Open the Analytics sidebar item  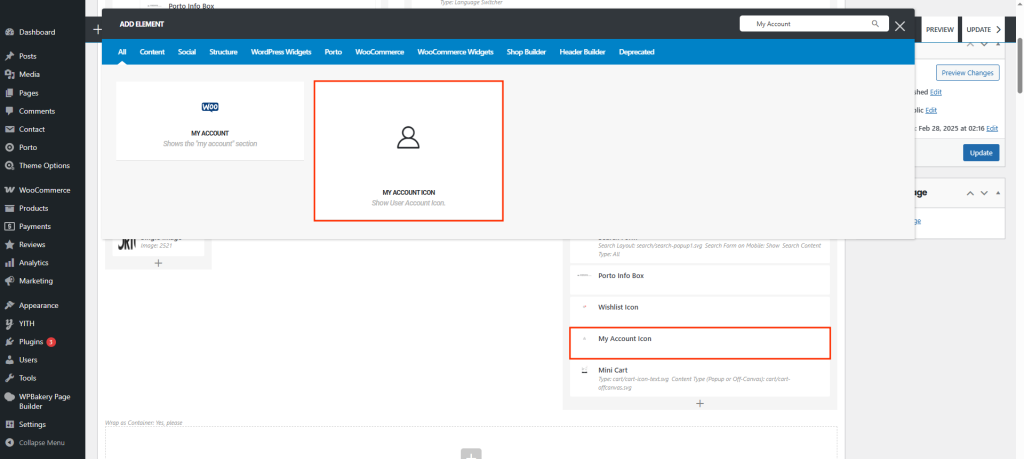[x=33, y=262]
